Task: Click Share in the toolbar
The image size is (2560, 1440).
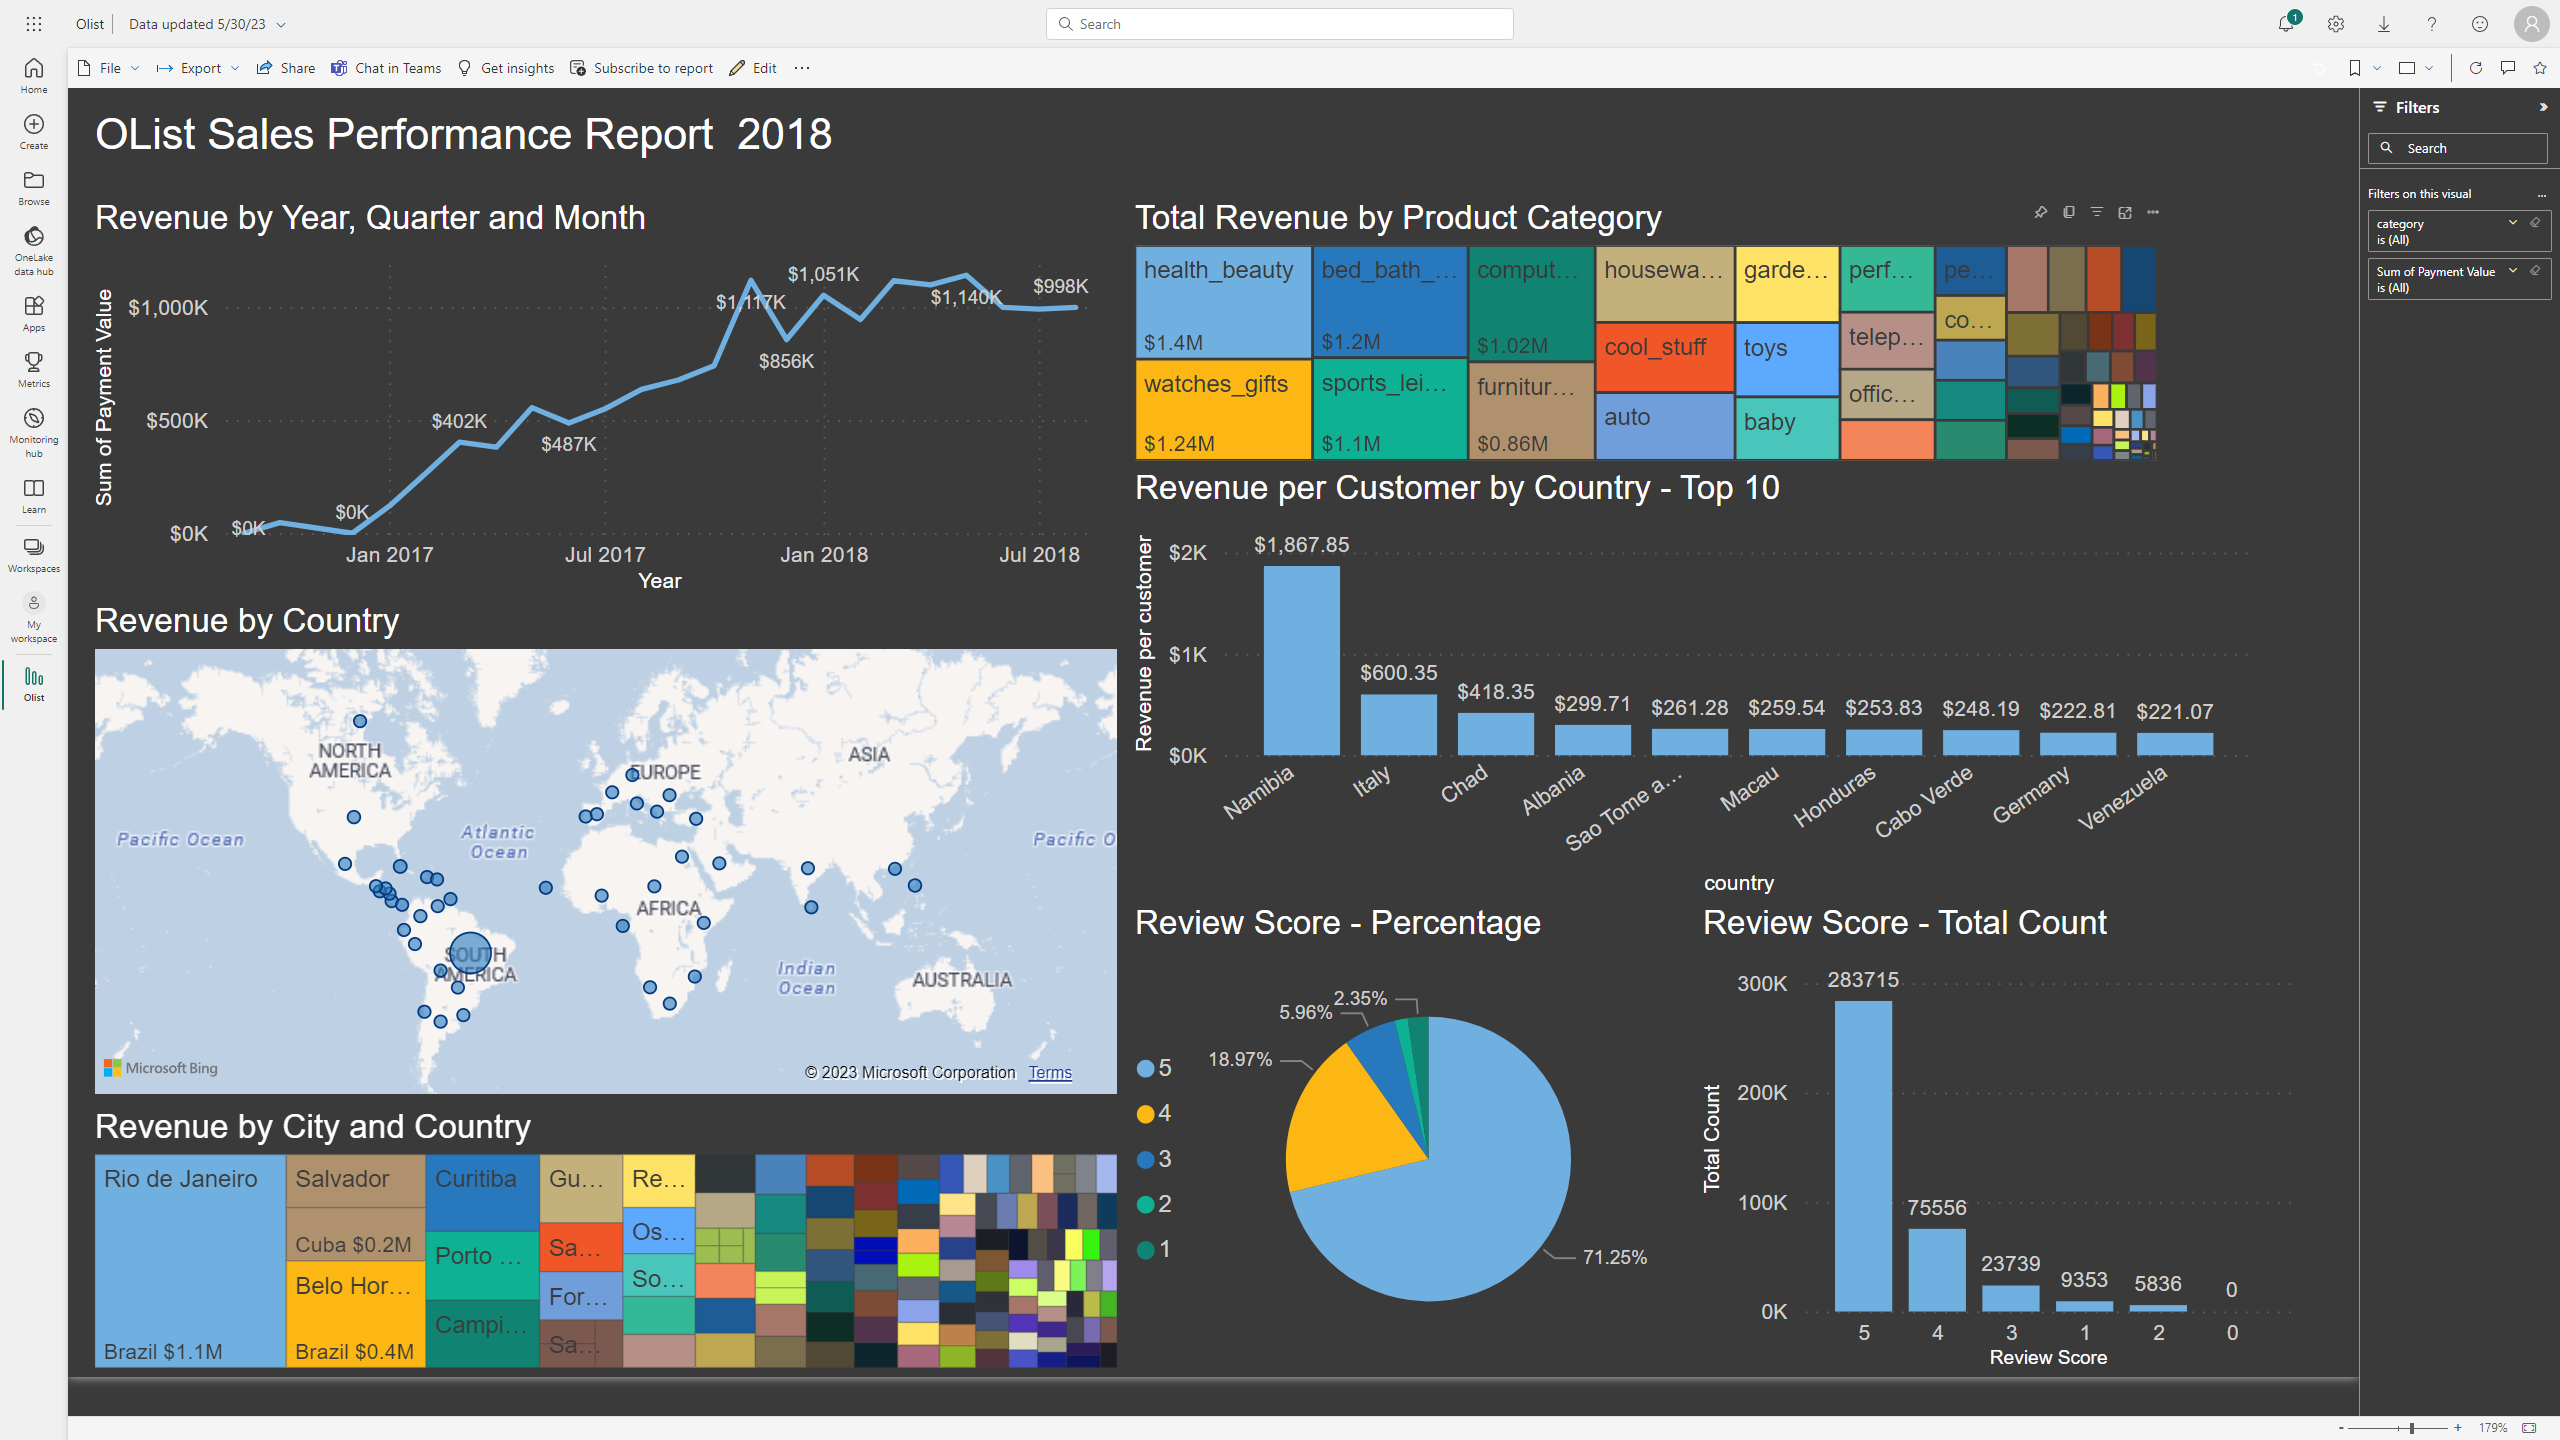Action: (286, 68)
